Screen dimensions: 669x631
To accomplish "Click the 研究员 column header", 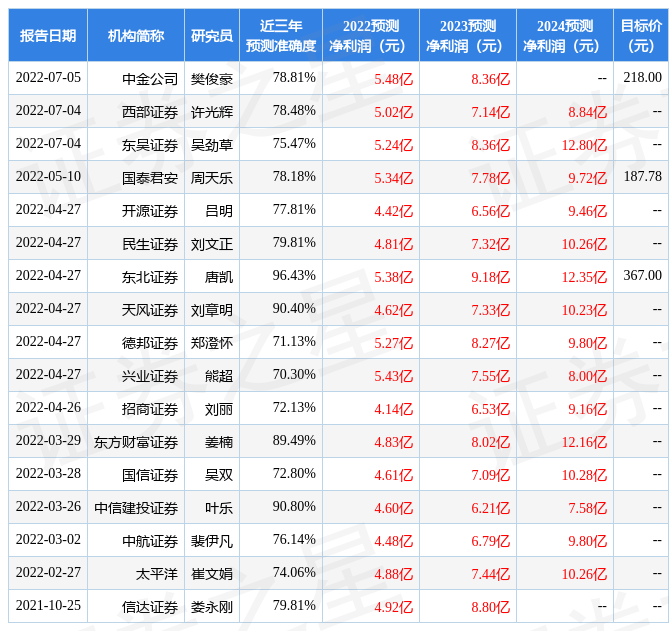I will click(x=212, y=35).
